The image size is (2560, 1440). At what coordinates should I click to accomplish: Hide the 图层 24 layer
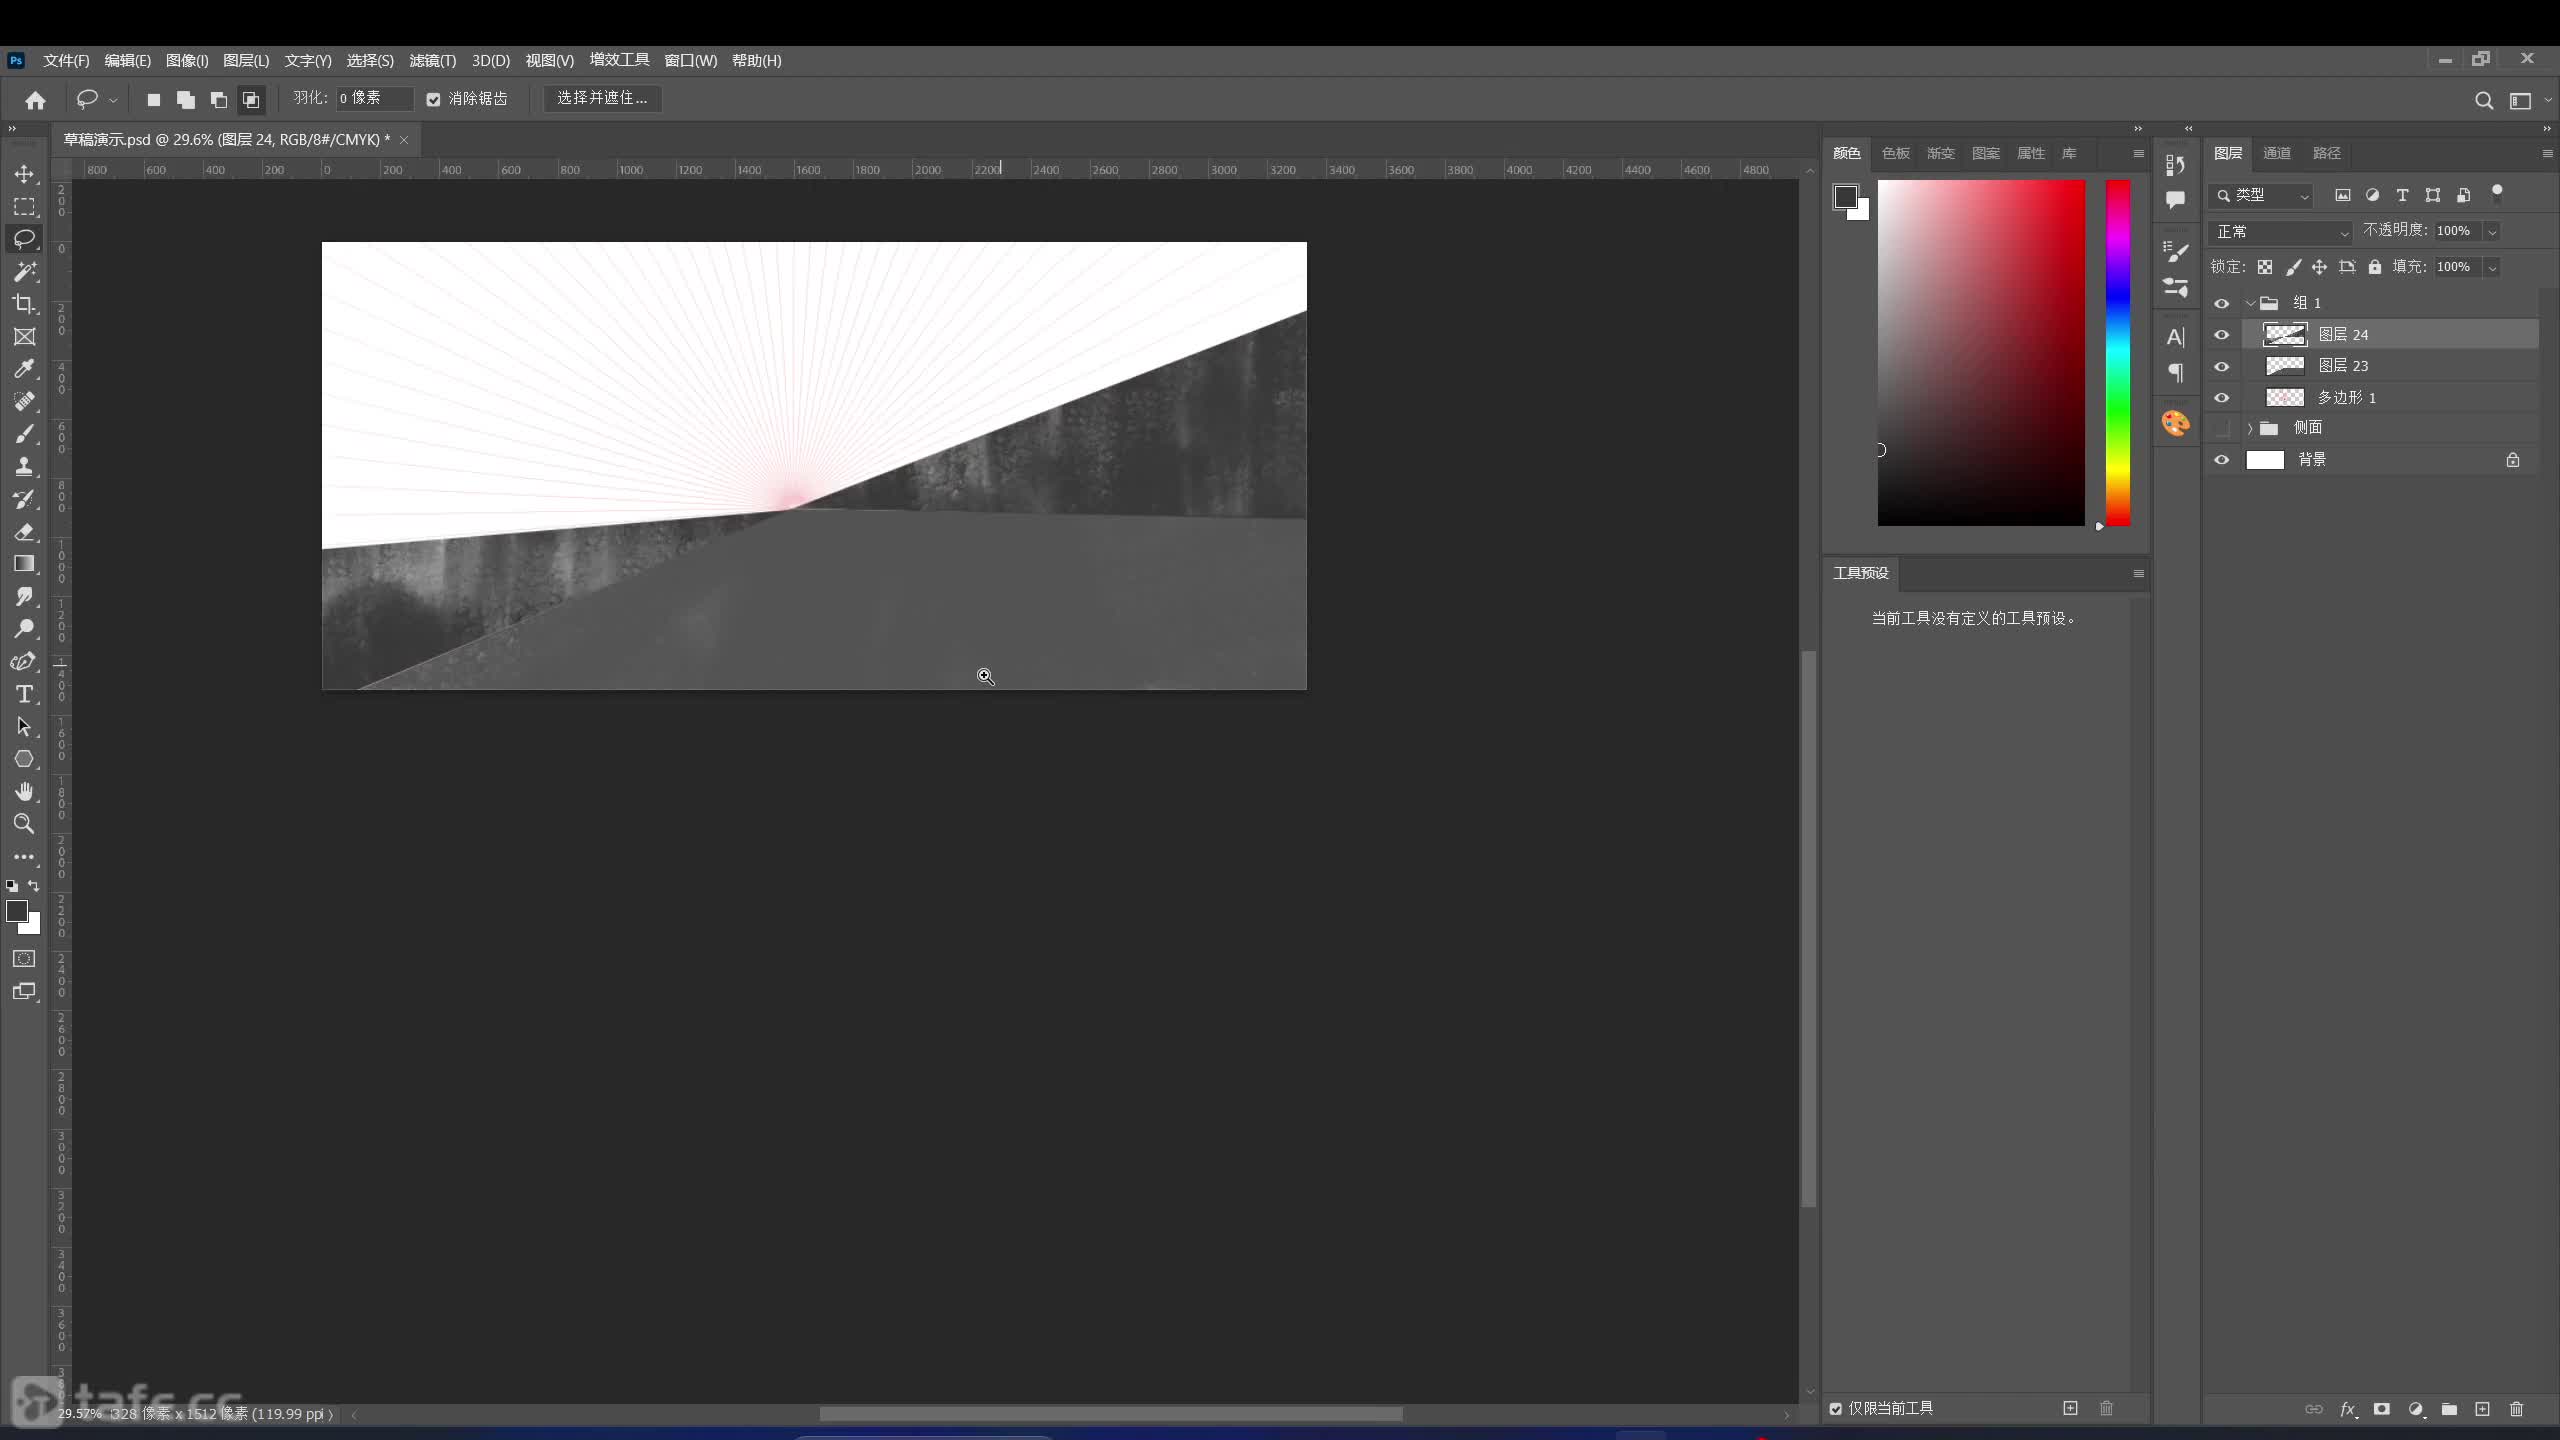[2222, 335]
